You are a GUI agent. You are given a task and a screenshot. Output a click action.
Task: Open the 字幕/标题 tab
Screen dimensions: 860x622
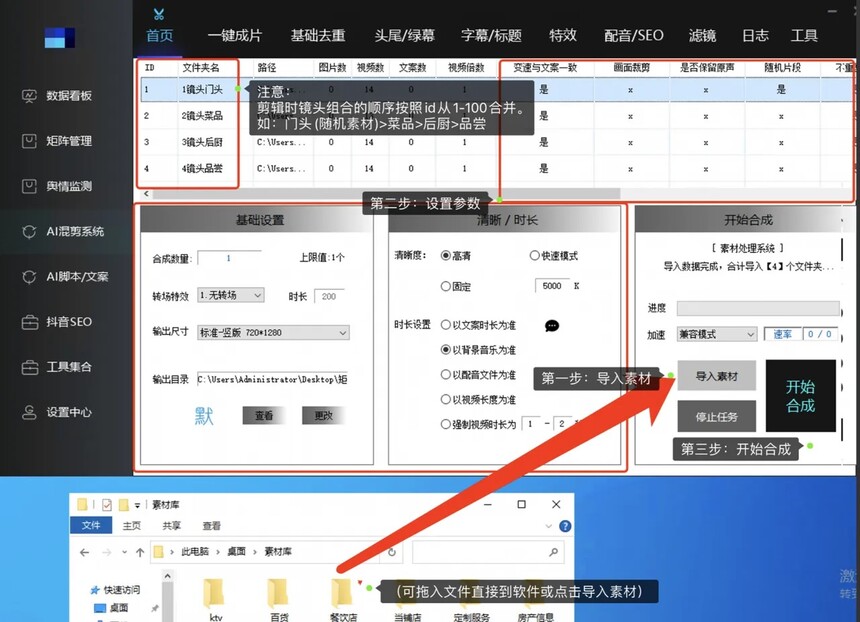[491, 35]
